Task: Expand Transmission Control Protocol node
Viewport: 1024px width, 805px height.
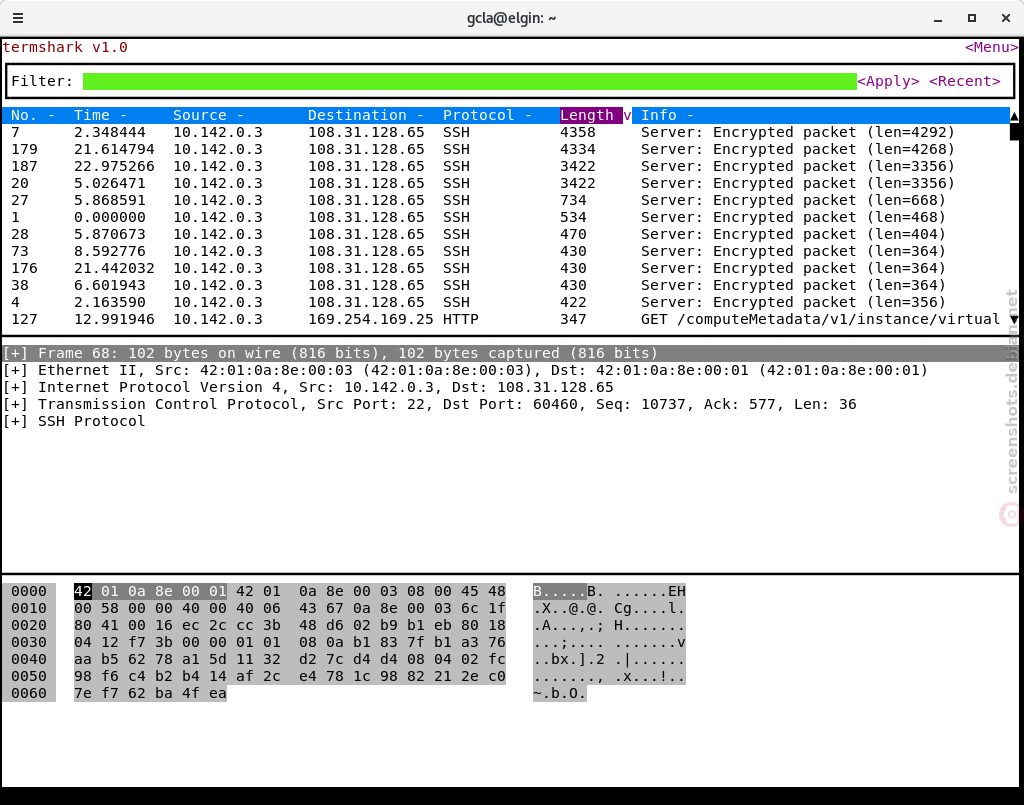Action: click(x=15, y=404)
